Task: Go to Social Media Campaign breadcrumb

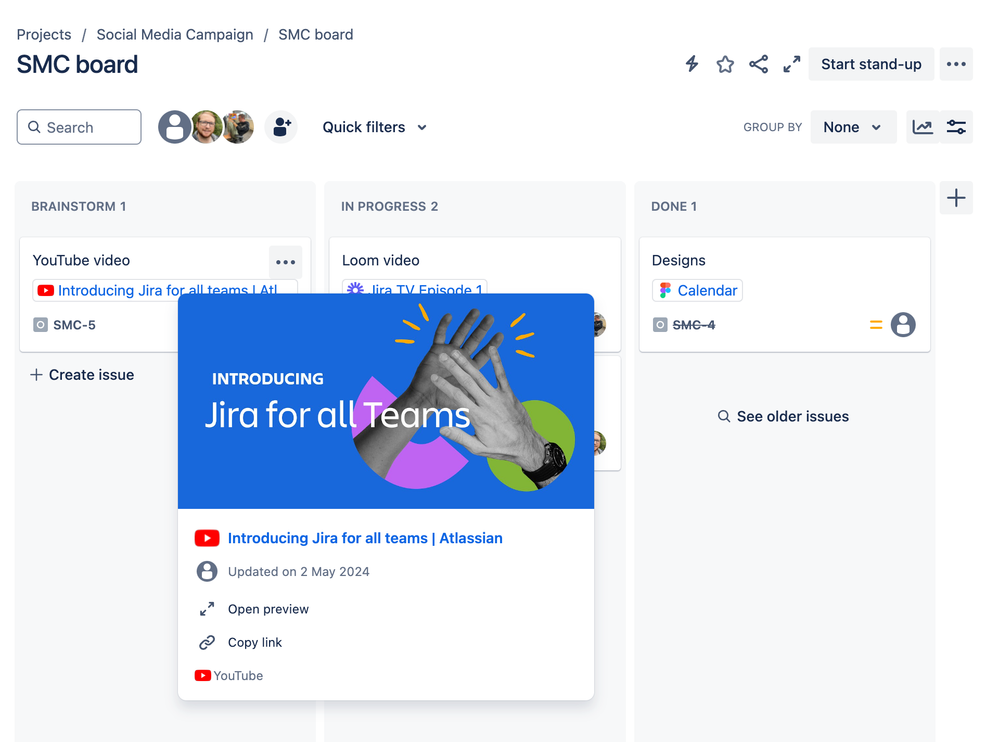Action: pyautogui.click(x=175, y=34)
